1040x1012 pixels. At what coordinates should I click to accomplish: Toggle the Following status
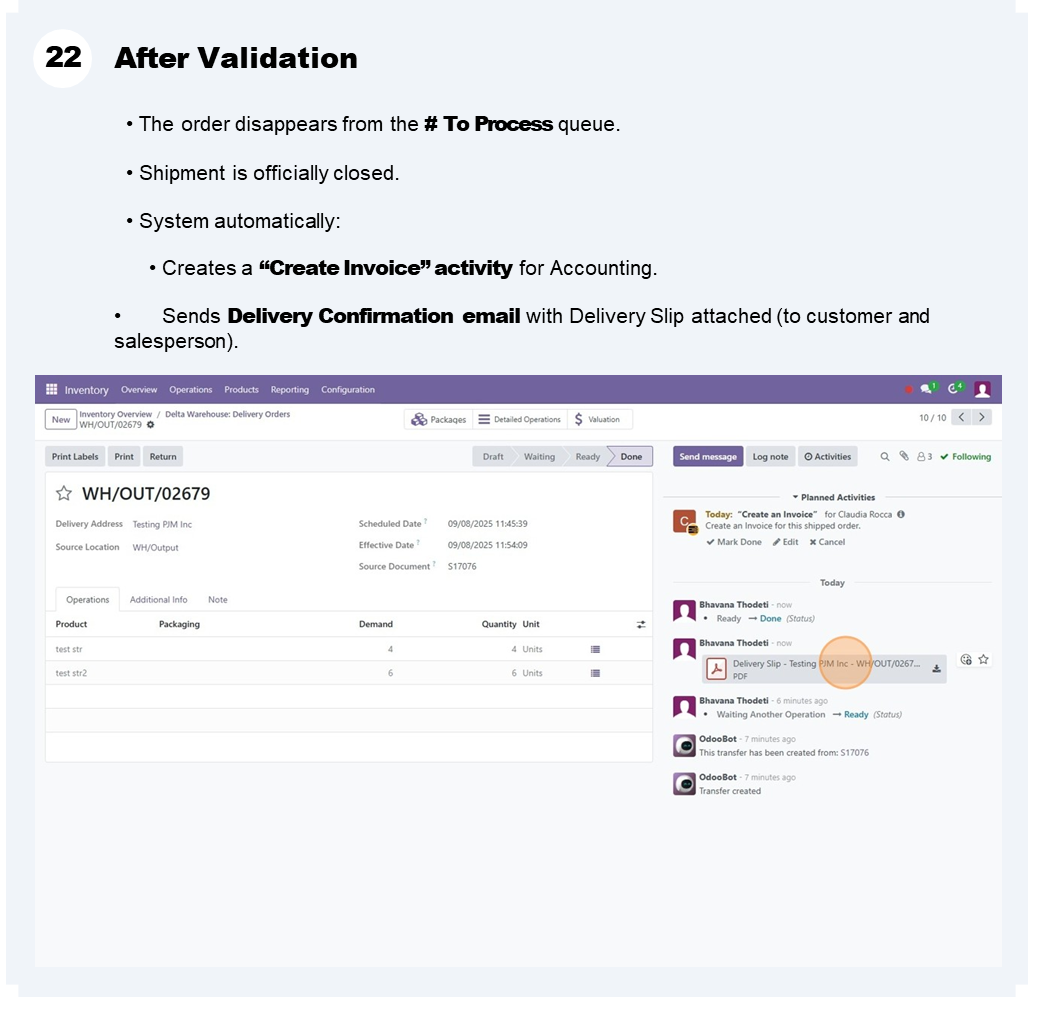(965, 457)
